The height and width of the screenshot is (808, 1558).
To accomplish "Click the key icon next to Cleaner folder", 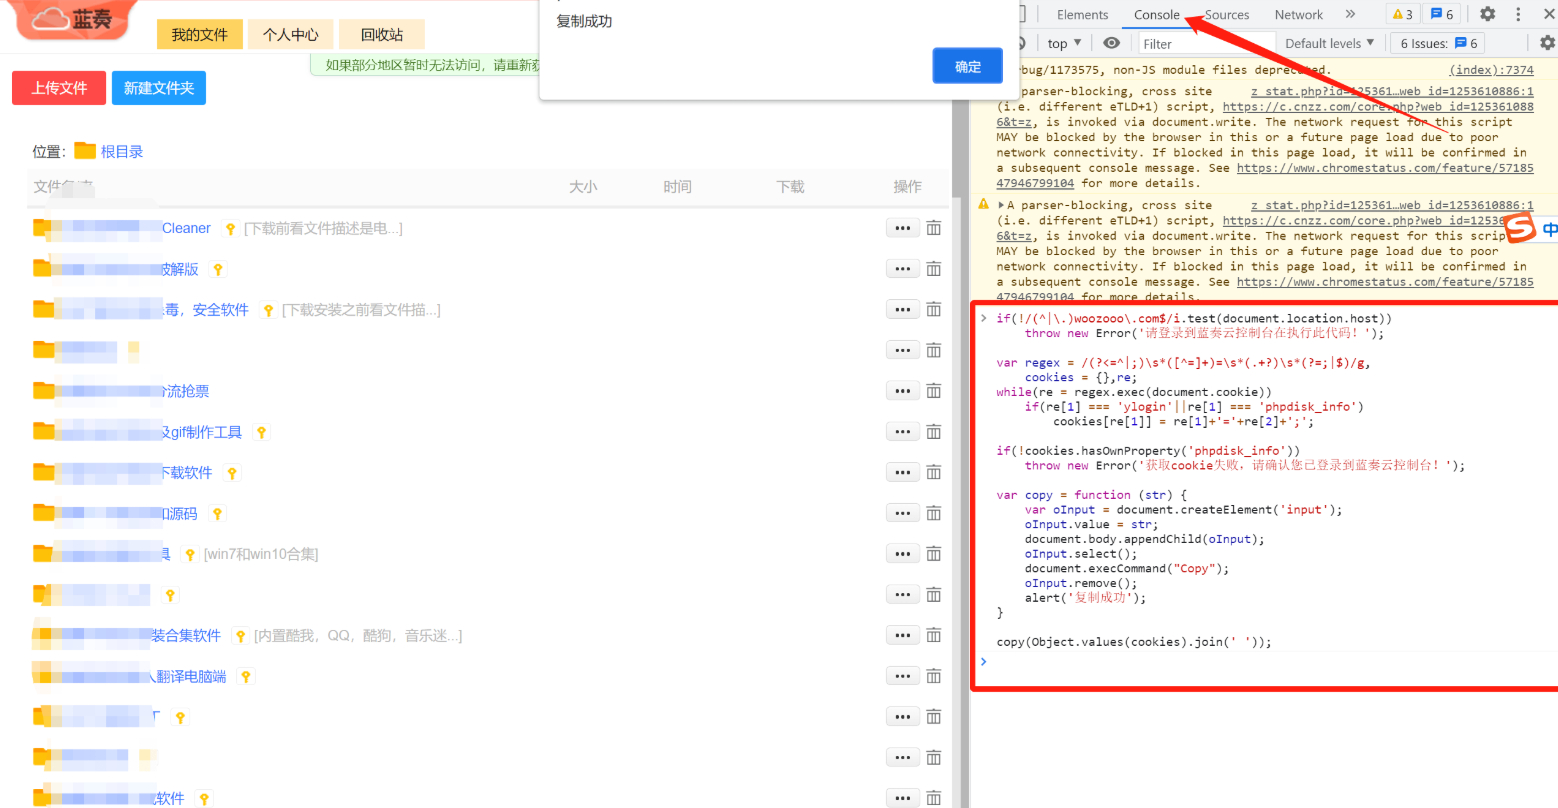I will [230, 229].
